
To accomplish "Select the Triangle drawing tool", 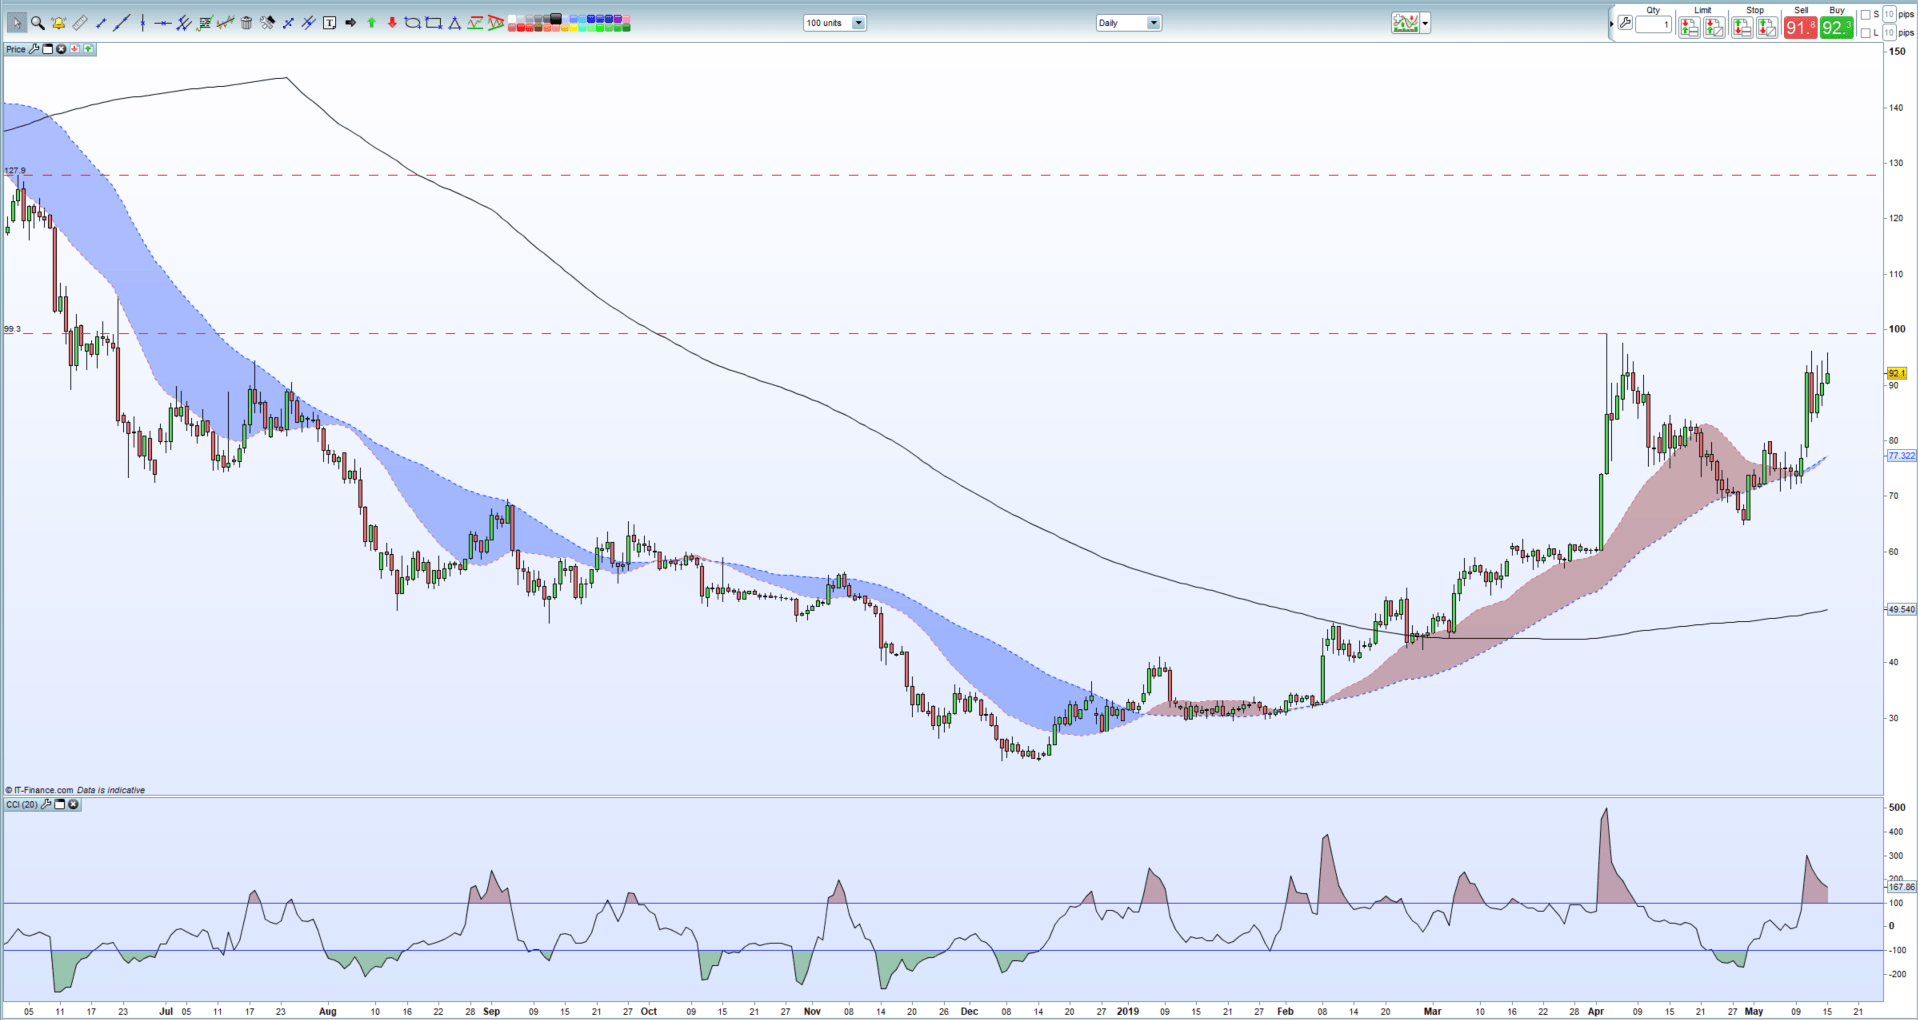I will 454,22.
